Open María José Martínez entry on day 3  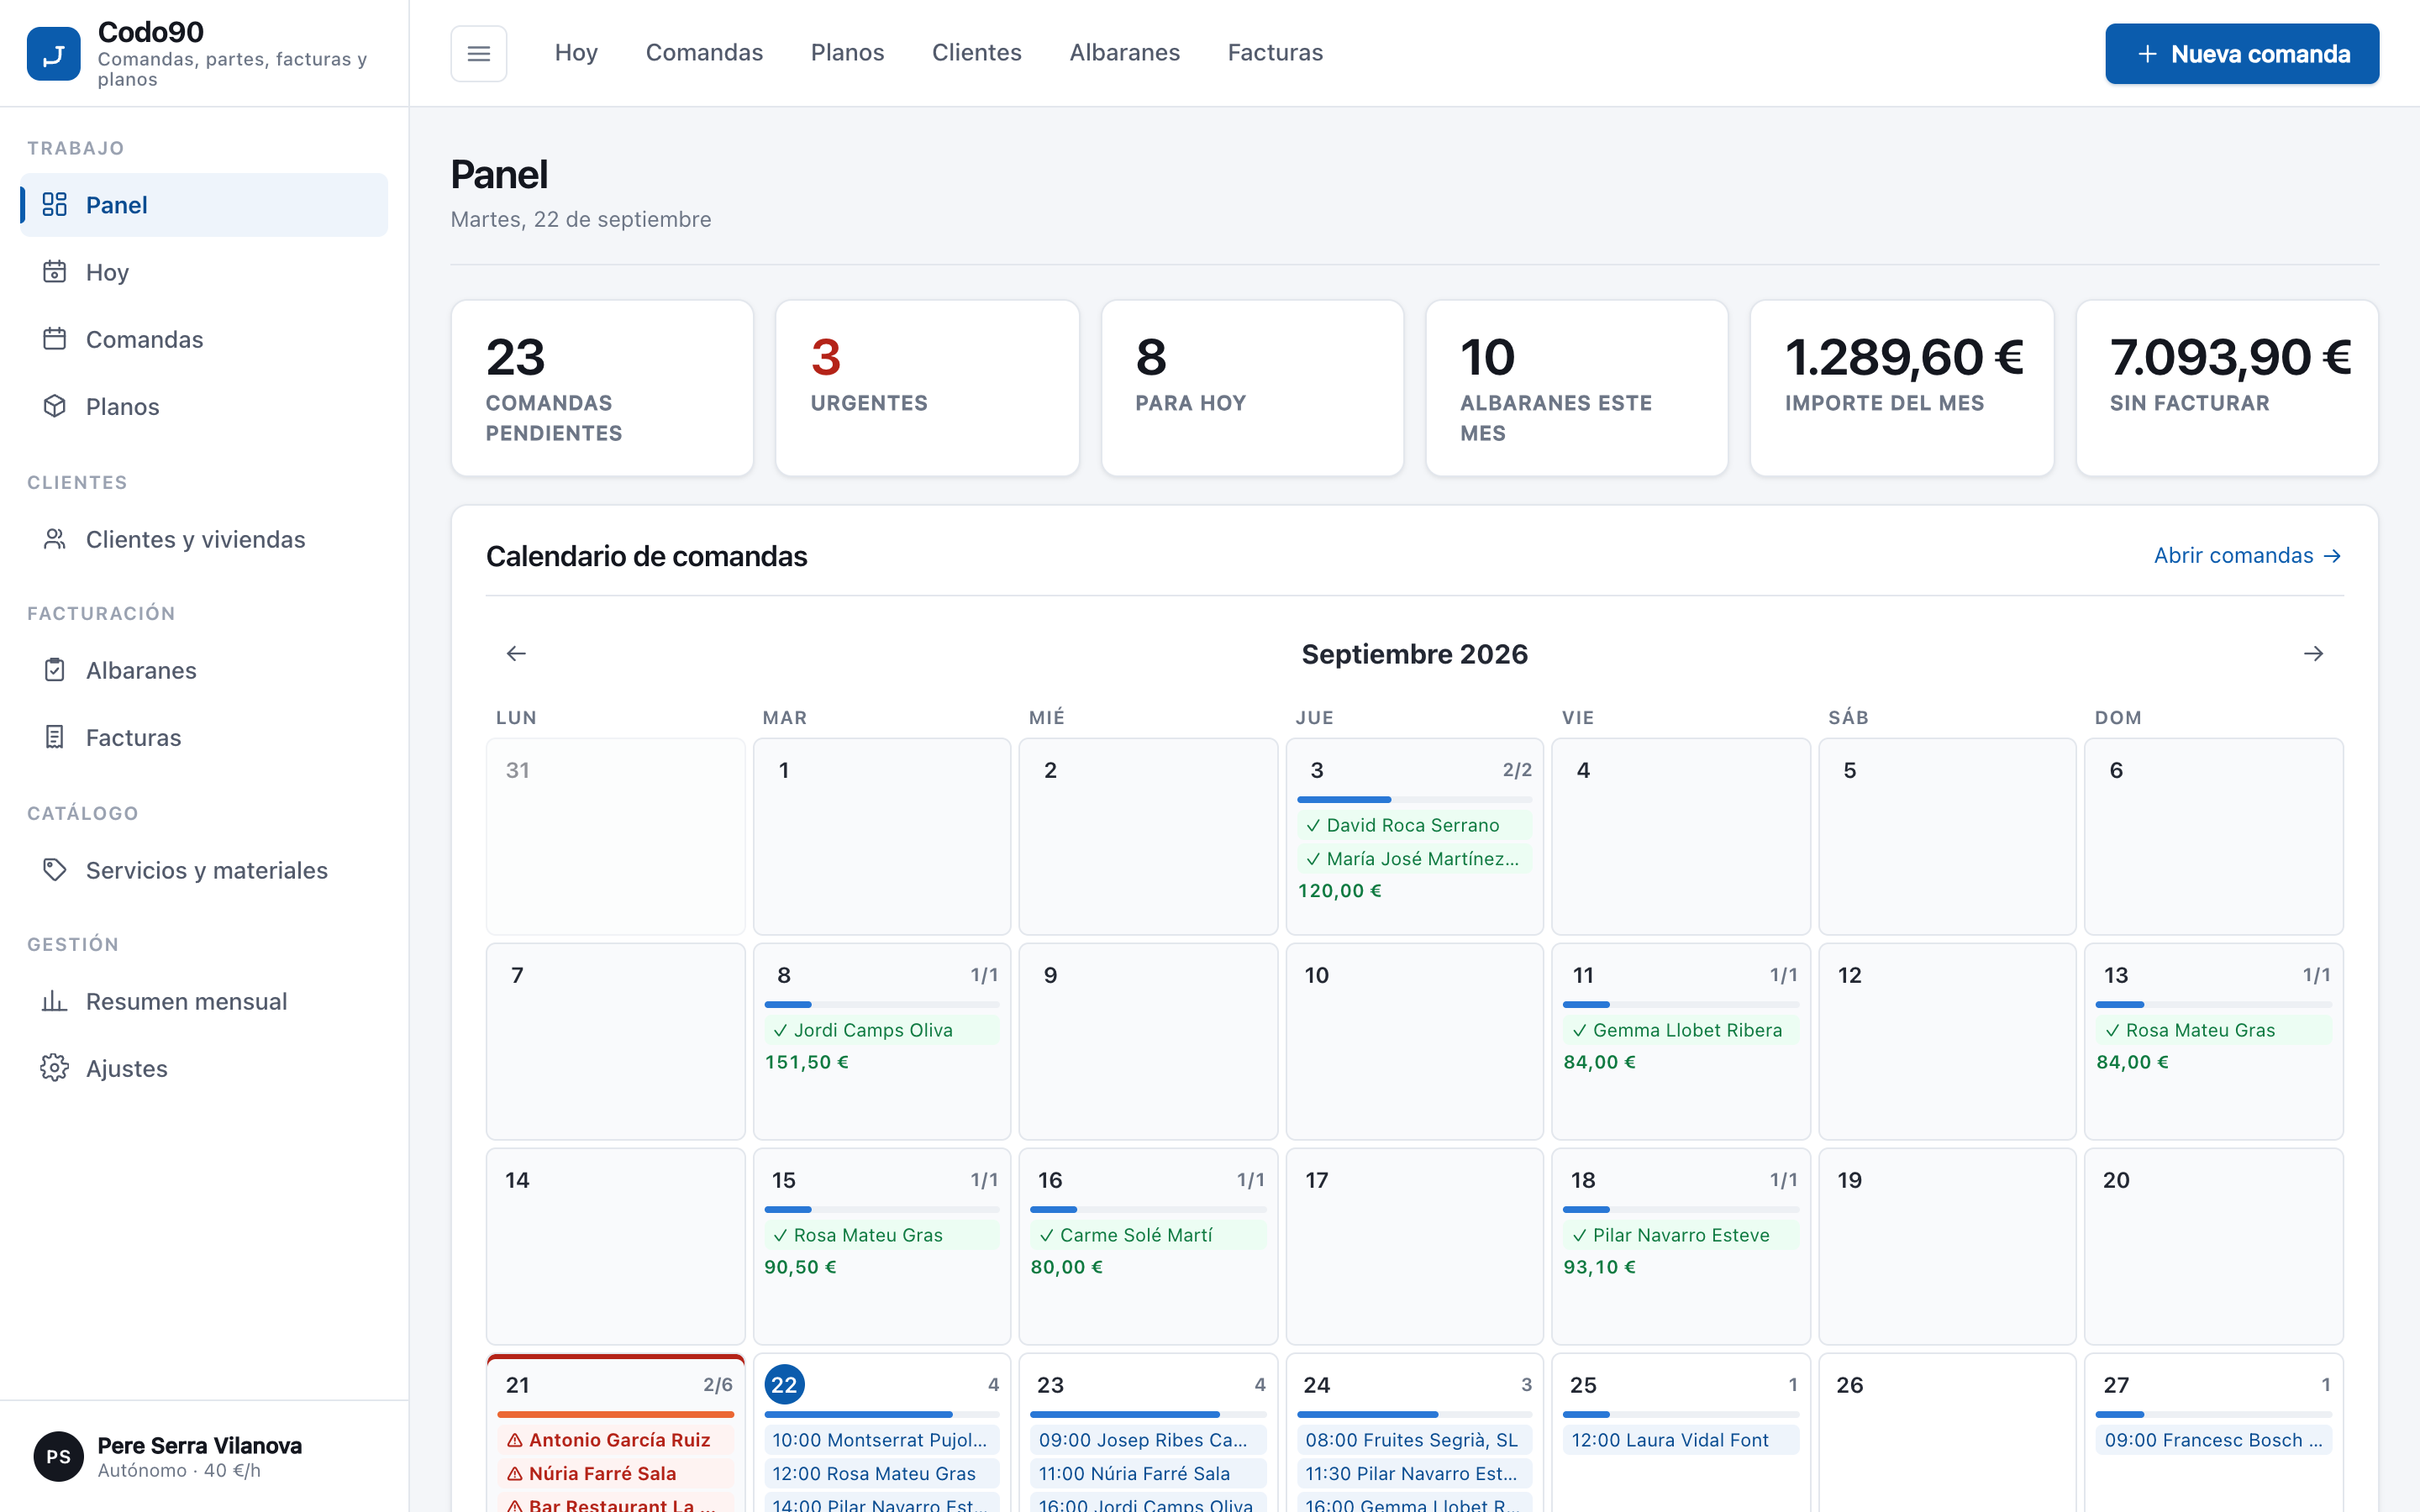1414,859
